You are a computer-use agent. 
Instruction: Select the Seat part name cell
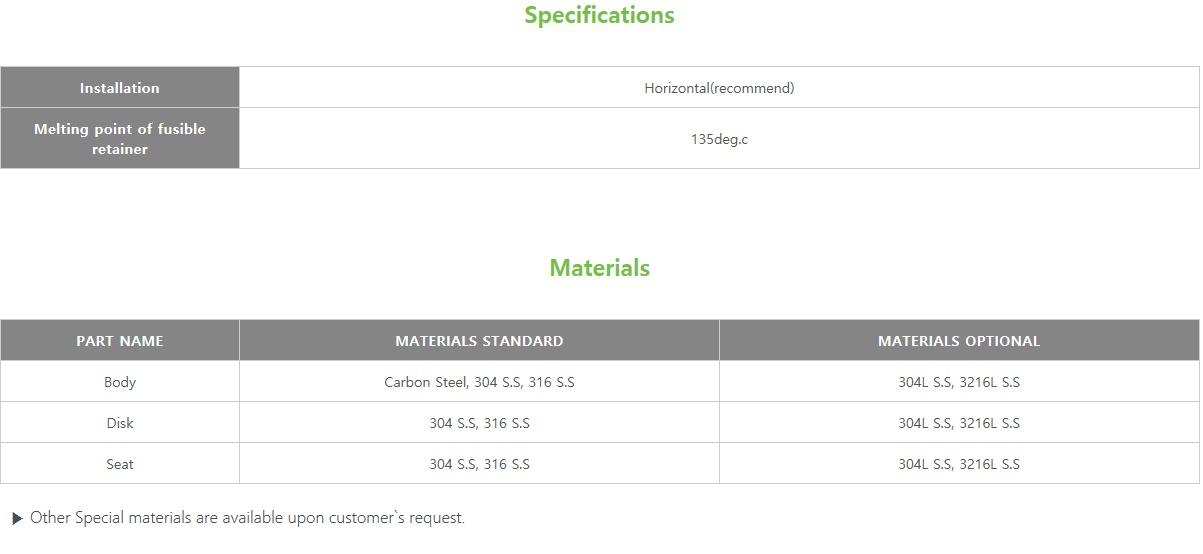(120, 464)
